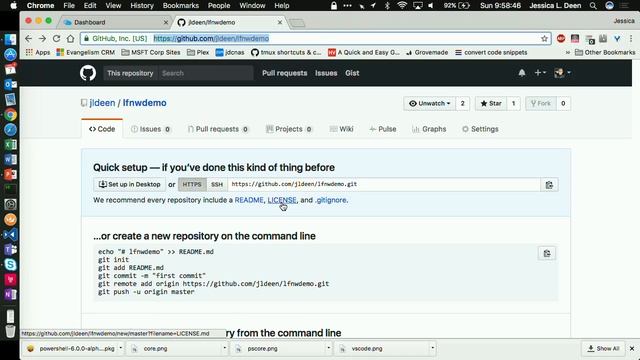Switch to the Code tab
The height and width of the screenshot is (360, 640).
pos(102,129)
